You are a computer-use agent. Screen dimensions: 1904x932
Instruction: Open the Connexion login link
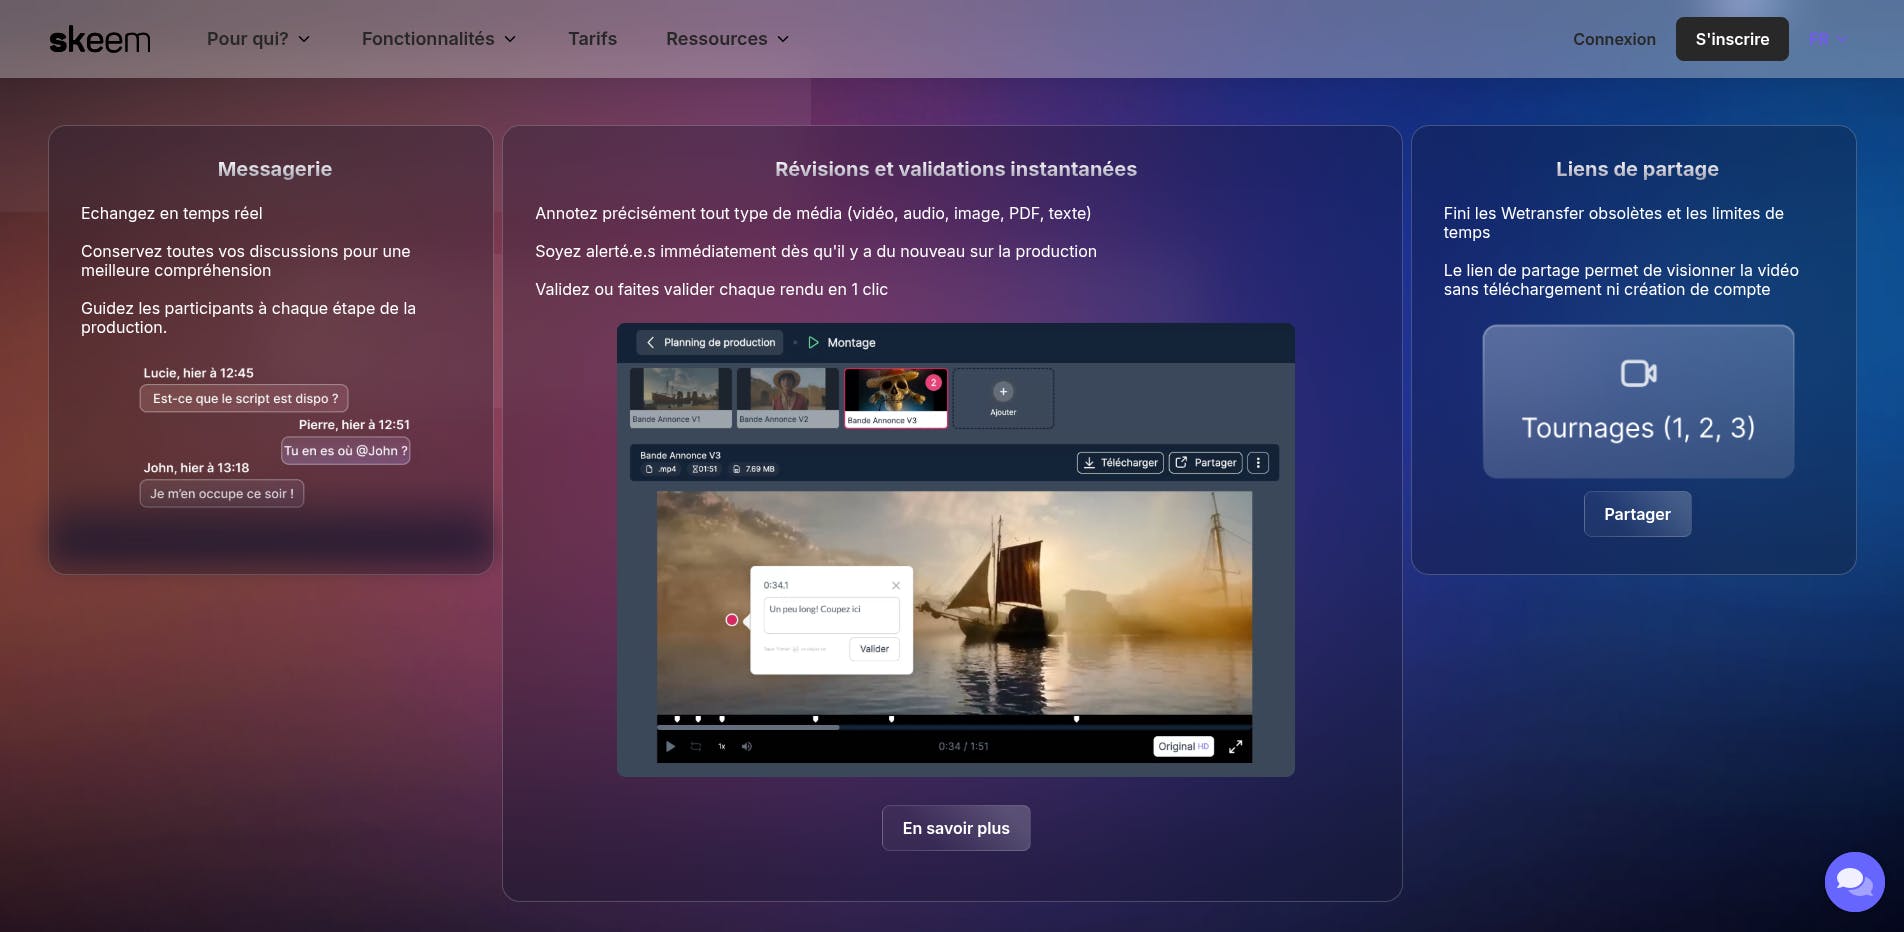click(x=1614, y=39)
